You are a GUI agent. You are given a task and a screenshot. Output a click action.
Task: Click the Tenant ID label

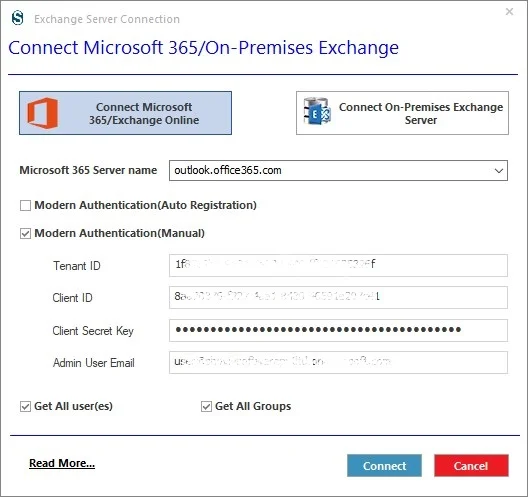click(77, 266)
